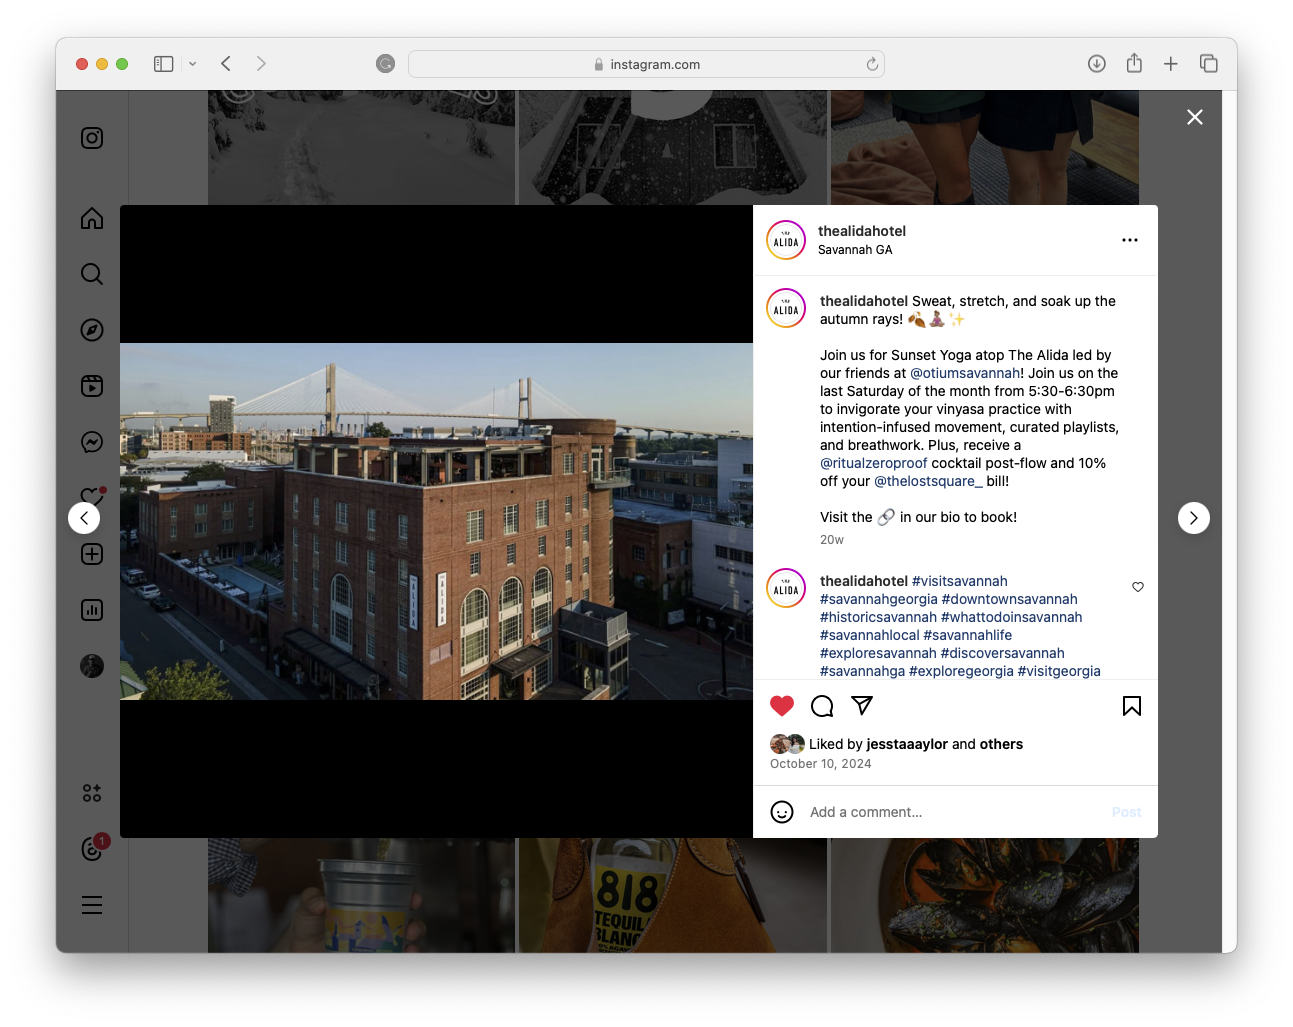The image size is (1293, 1027).
Task: Click the October 10, 2024 date
Action: (820, 764)
